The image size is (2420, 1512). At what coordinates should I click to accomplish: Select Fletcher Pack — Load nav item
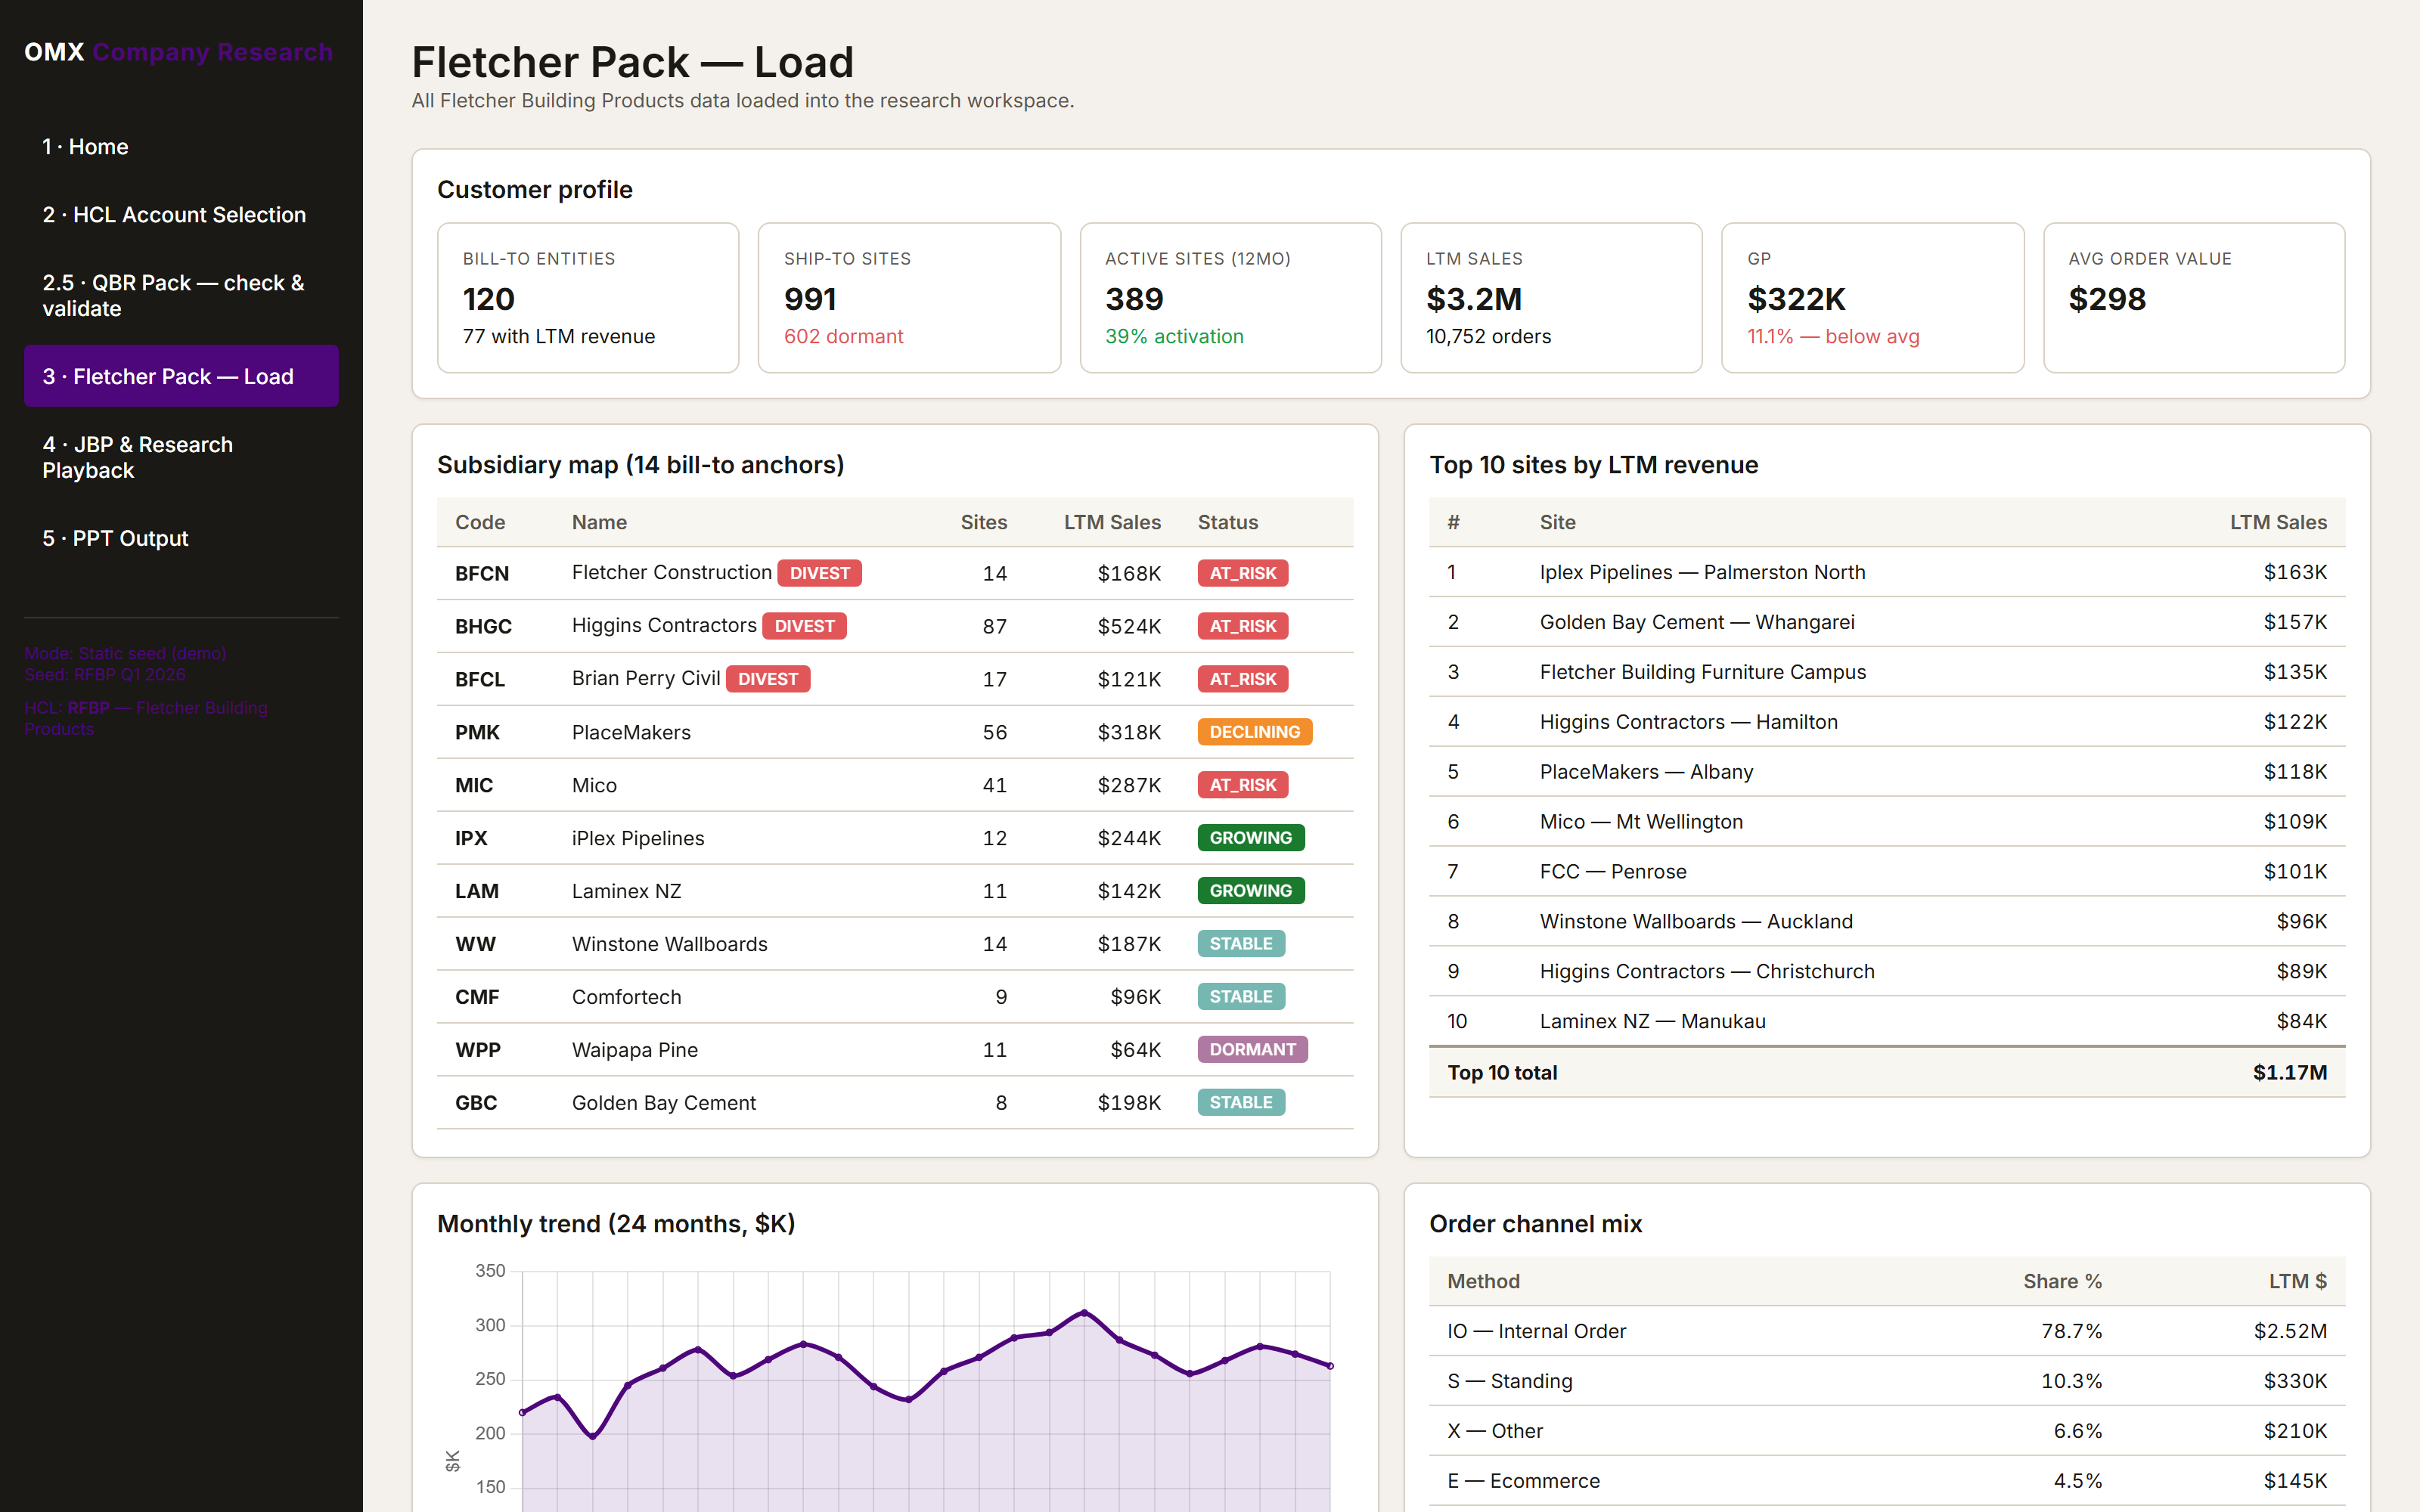click(x=181, y=376)
